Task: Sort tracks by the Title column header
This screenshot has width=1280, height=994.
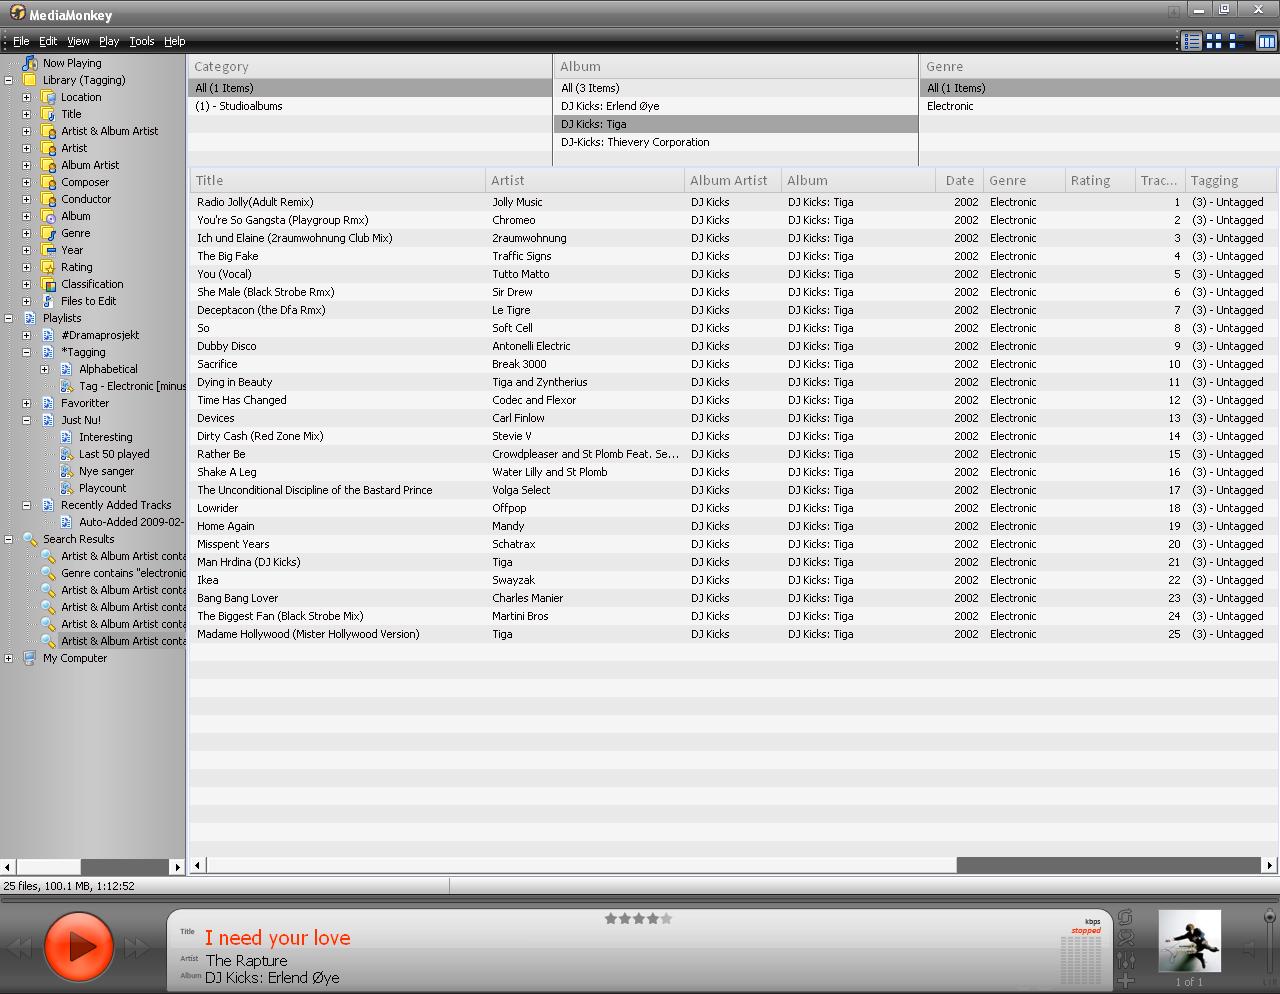Action: pyautogui.click(x=338, y=180)
